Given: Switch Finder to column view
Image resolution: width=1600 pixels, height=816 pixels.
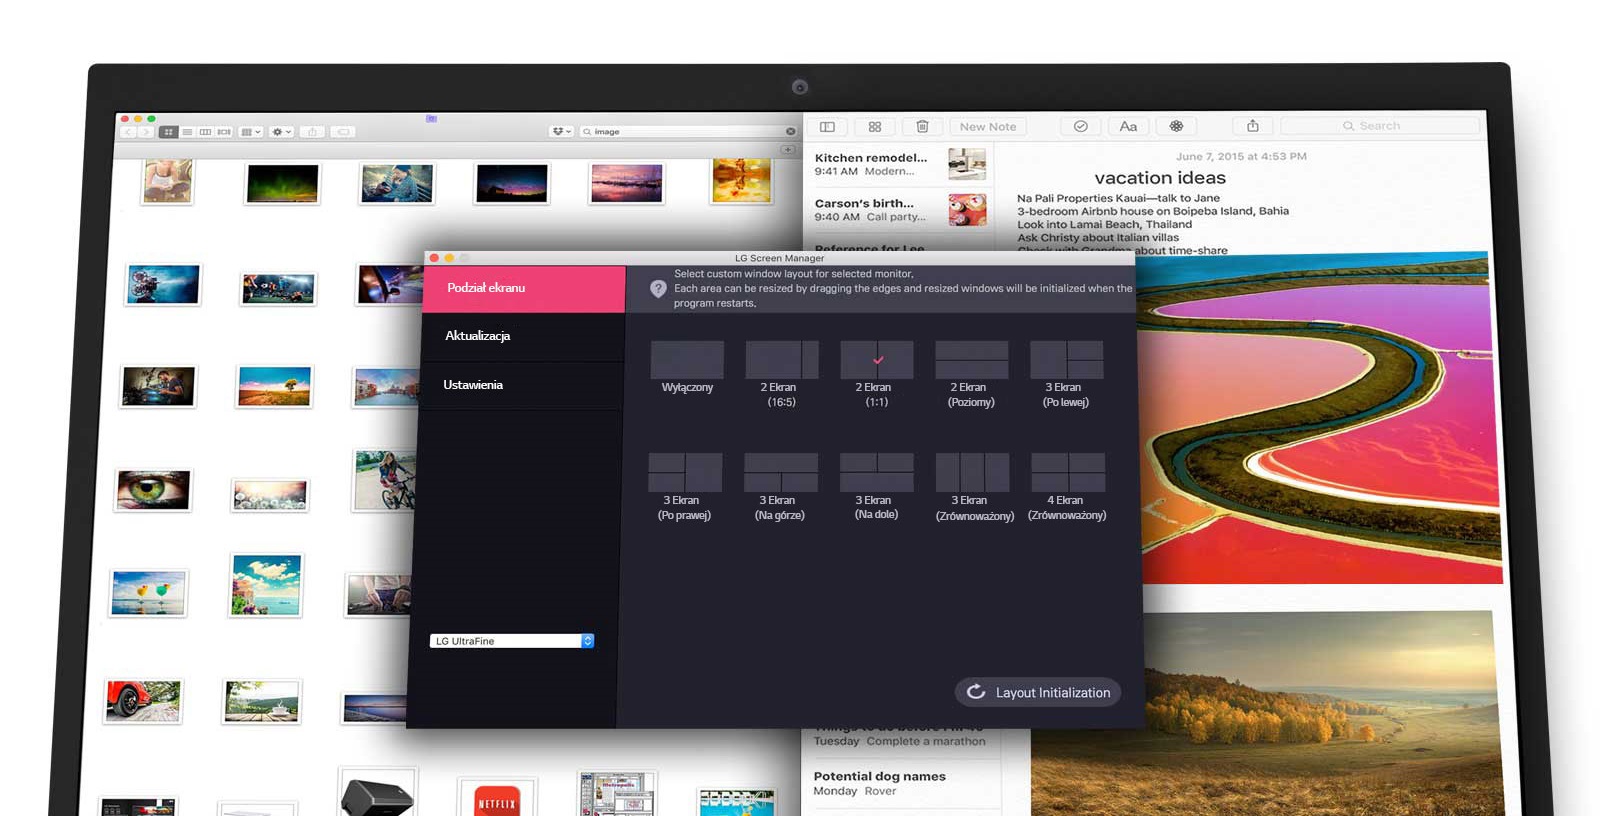Looking at the screenshot, I should pos(205,132).
